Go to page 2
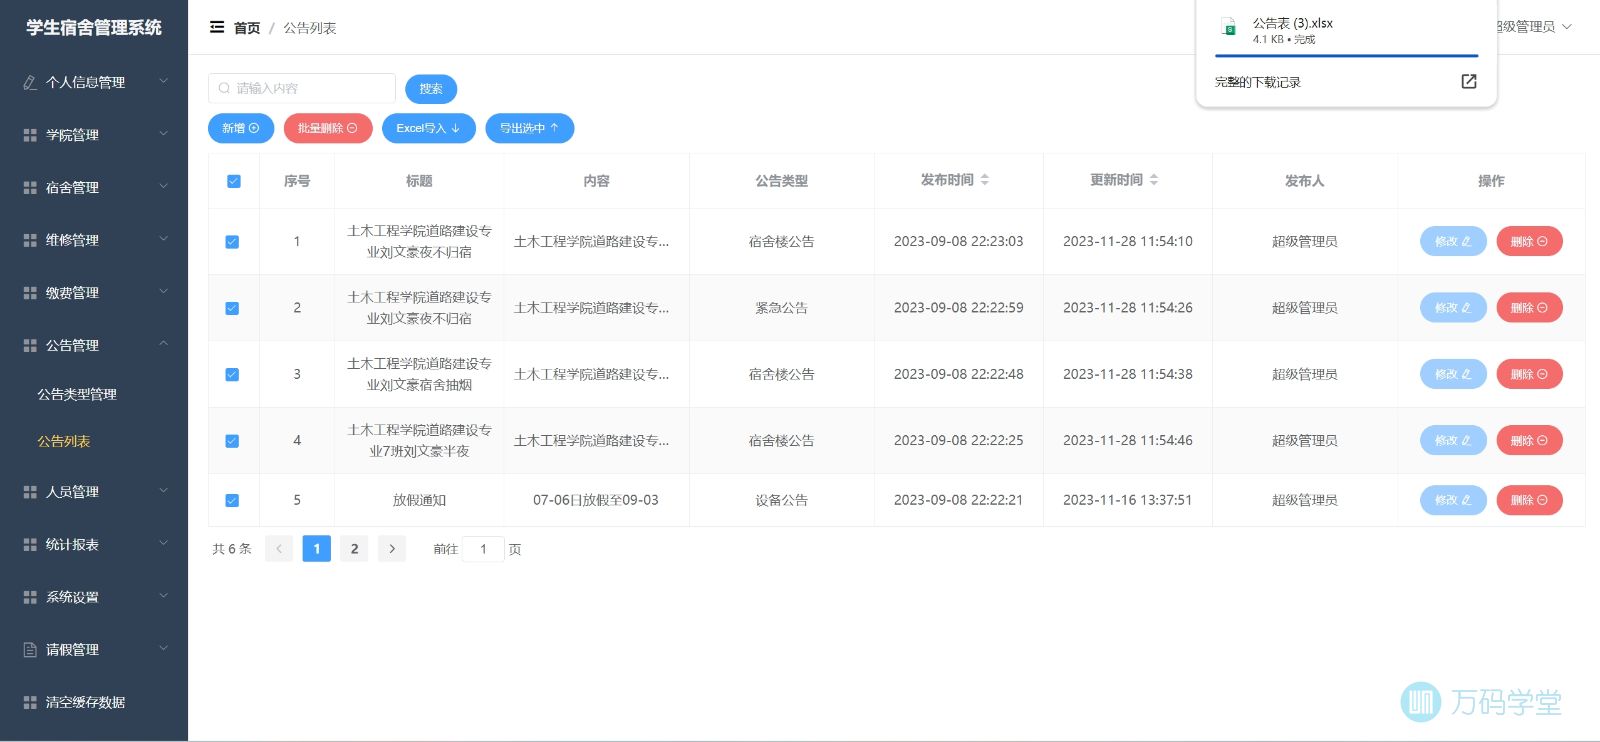The image size is (1600, 742). [354, 549]
